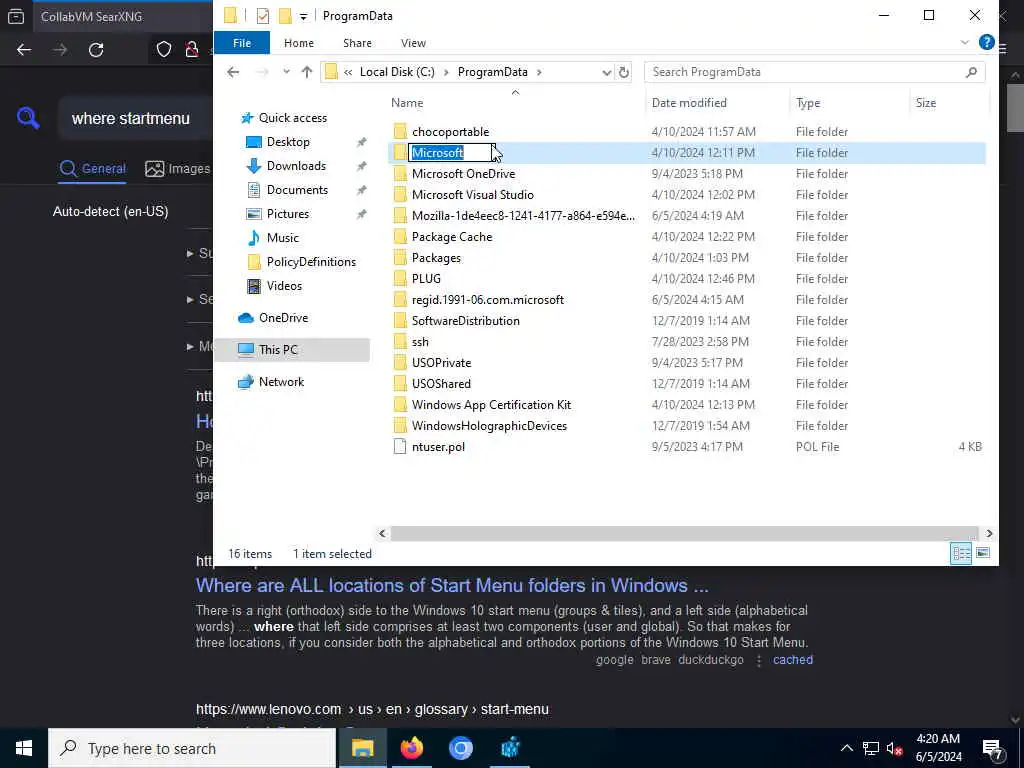This screenshot has width=1024, height=768.
Task: Click the SearXNG magnifier search icon
Action: pyautogui.click(x=28, y=118)
